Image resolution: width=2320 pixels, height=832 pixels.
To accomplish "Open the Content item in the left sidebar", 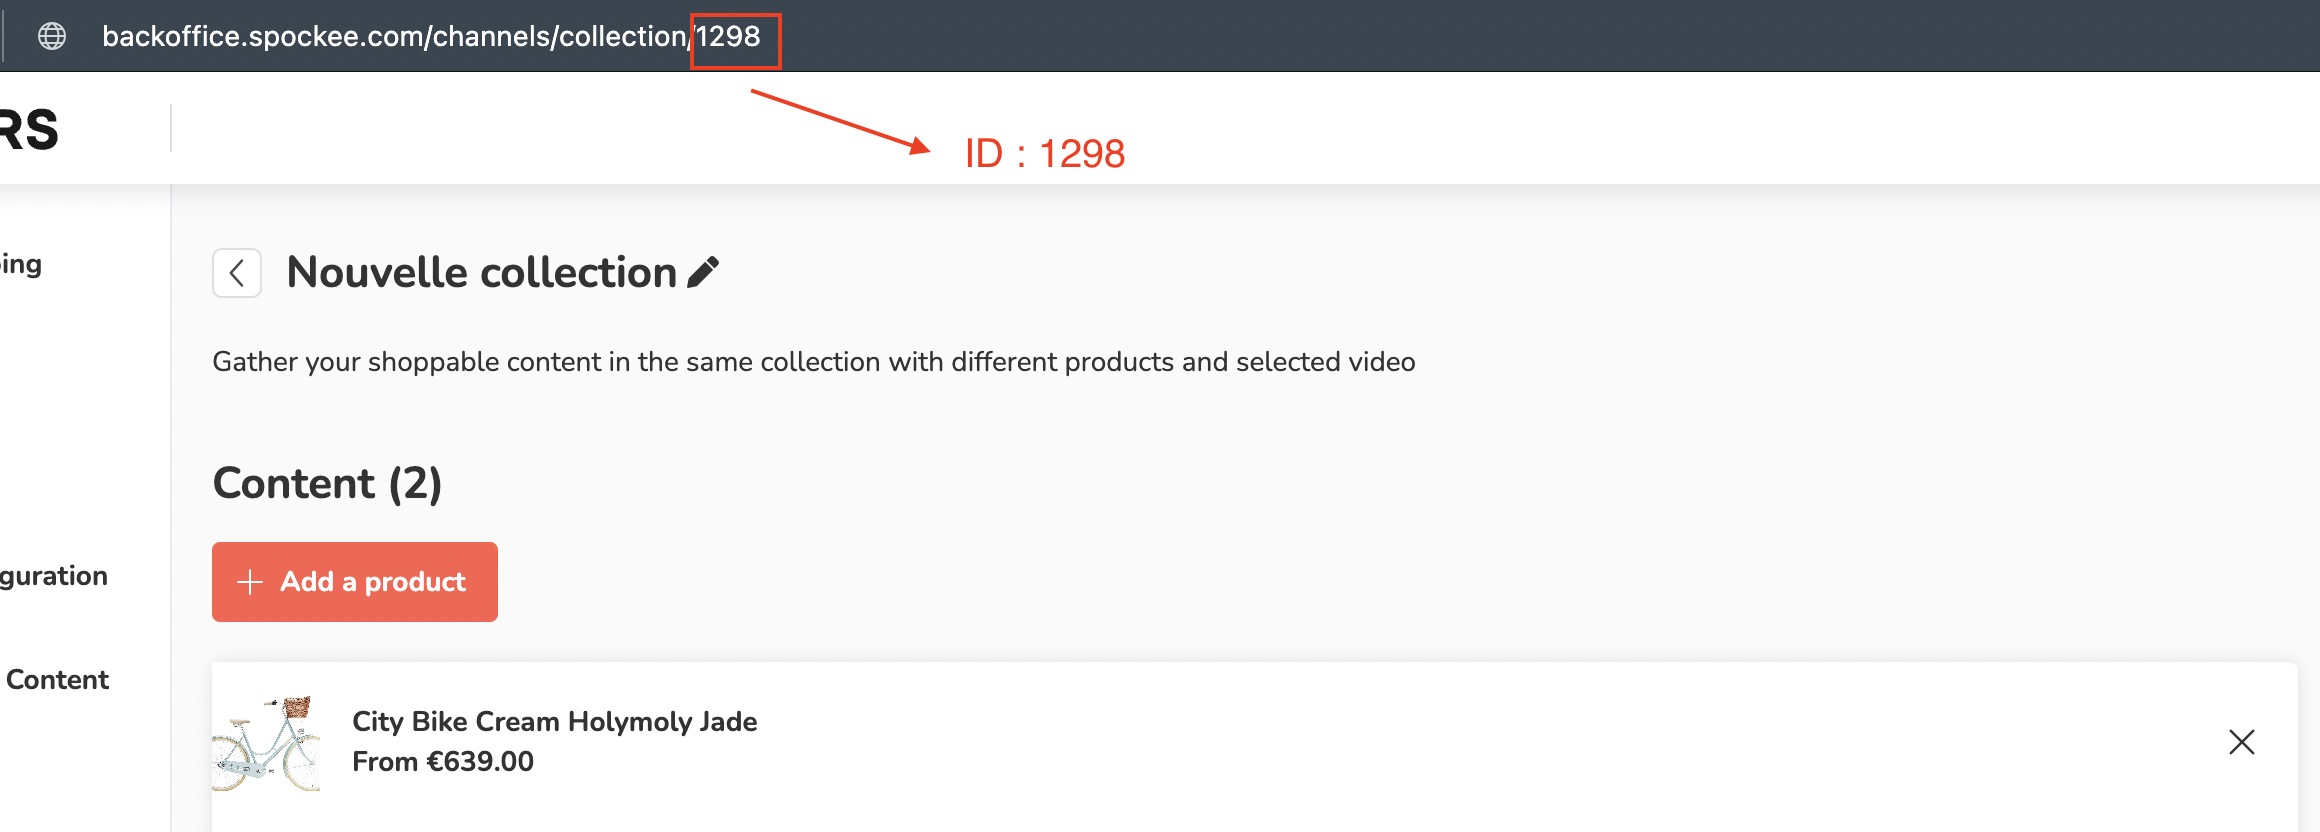I will (x=57, y=680).
